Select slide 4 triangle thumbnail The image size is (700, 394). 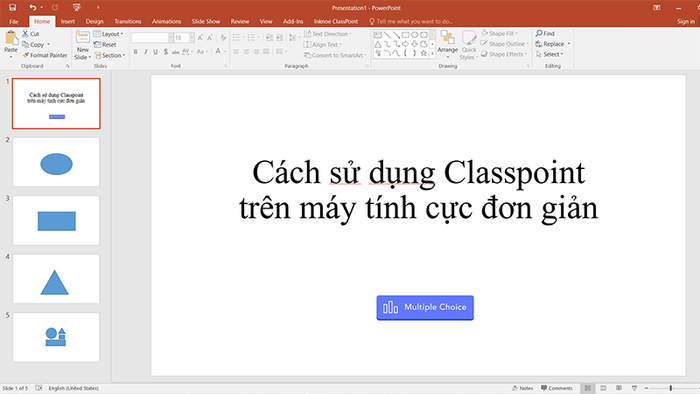point(56,279)
